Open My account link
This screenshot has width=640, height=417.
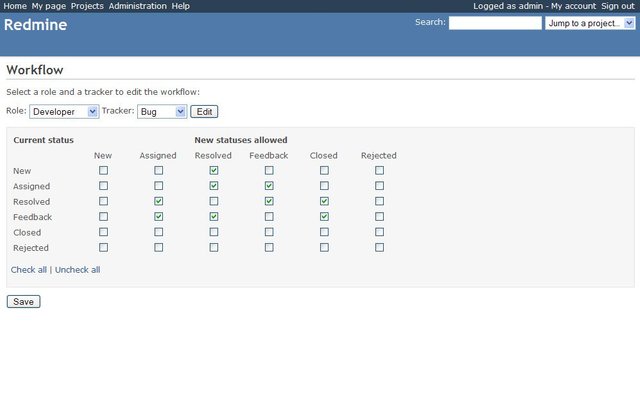point(573,6)
